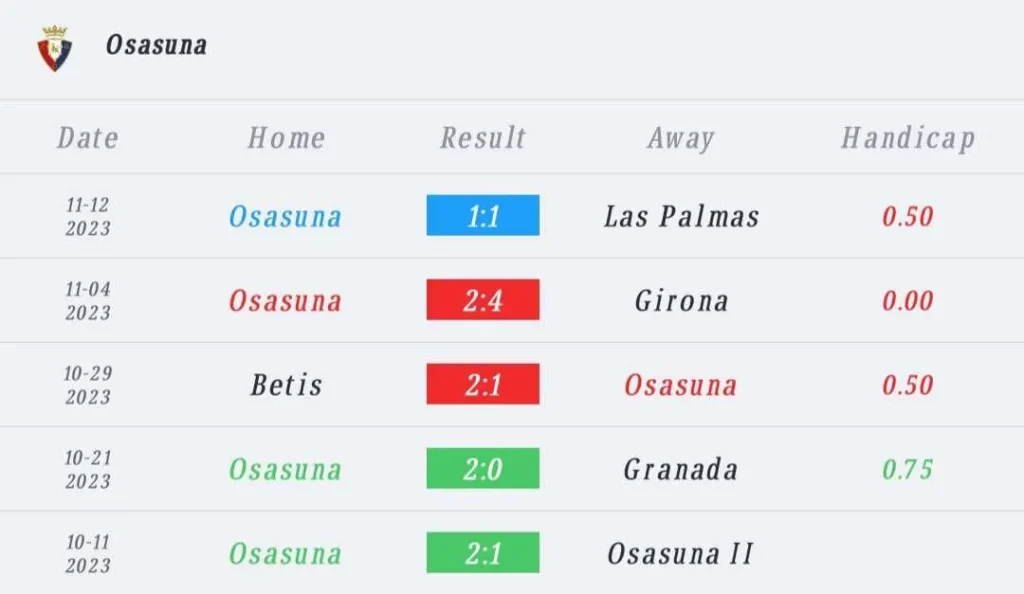Click the green 0.75 handicap value
The width and height of the screenshot is (1024, 594).
pos(907,469)
